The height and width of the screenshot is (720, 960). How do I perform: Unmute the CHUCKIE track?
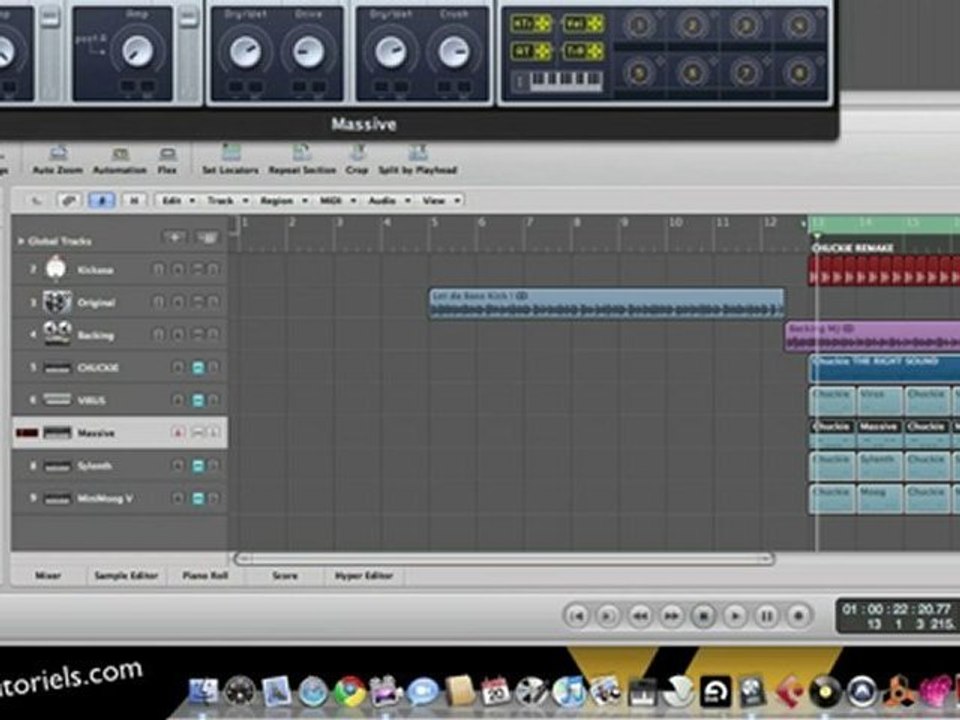[x=198, y=367]
